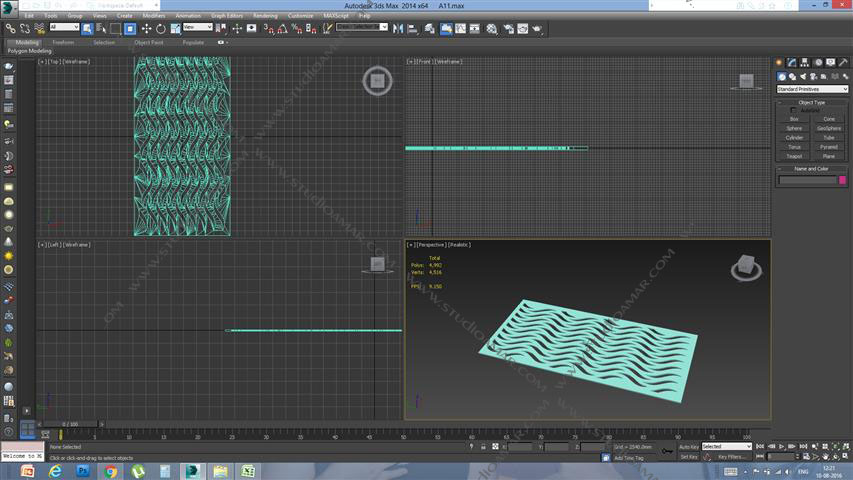Click the pink object color swatch
This screenshot has height=480, width=853.
(842, 180)
